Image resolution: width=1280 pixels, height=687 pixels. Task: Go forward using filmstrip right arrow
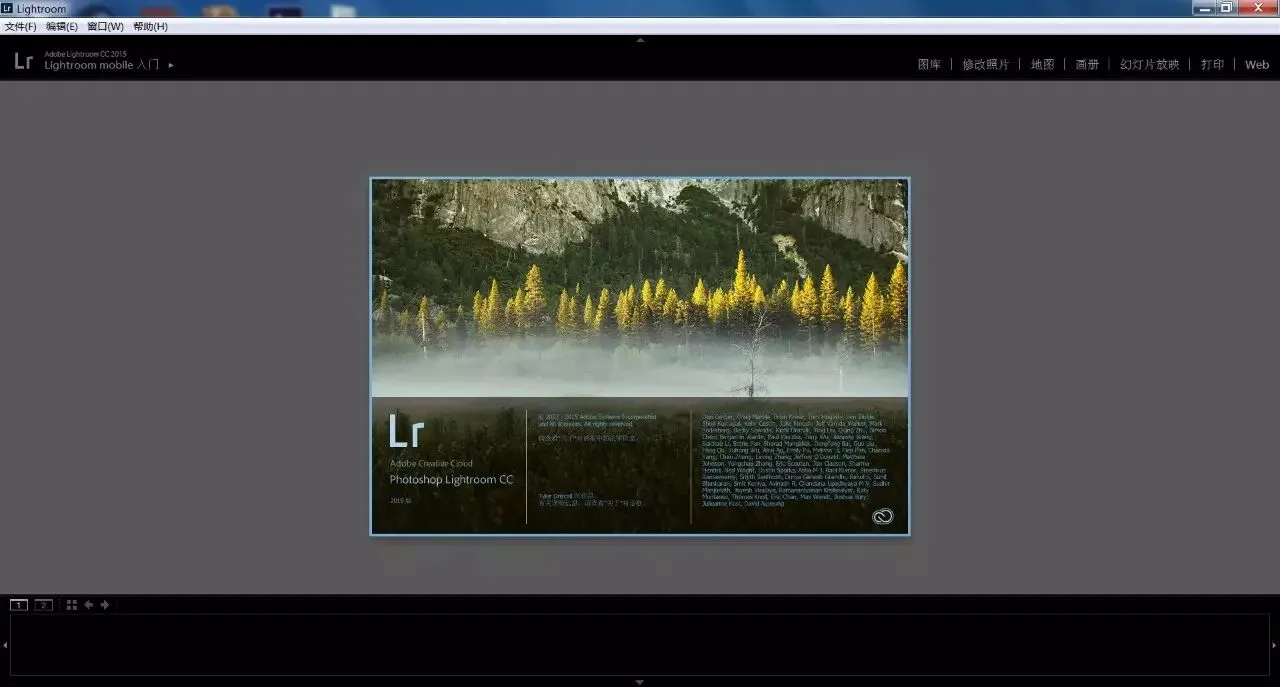pyautogui.click(x=105, y=605)
